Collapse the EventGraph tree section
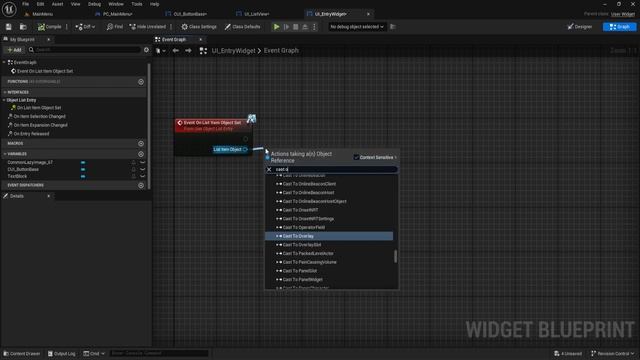 click(x=4, y=62)
